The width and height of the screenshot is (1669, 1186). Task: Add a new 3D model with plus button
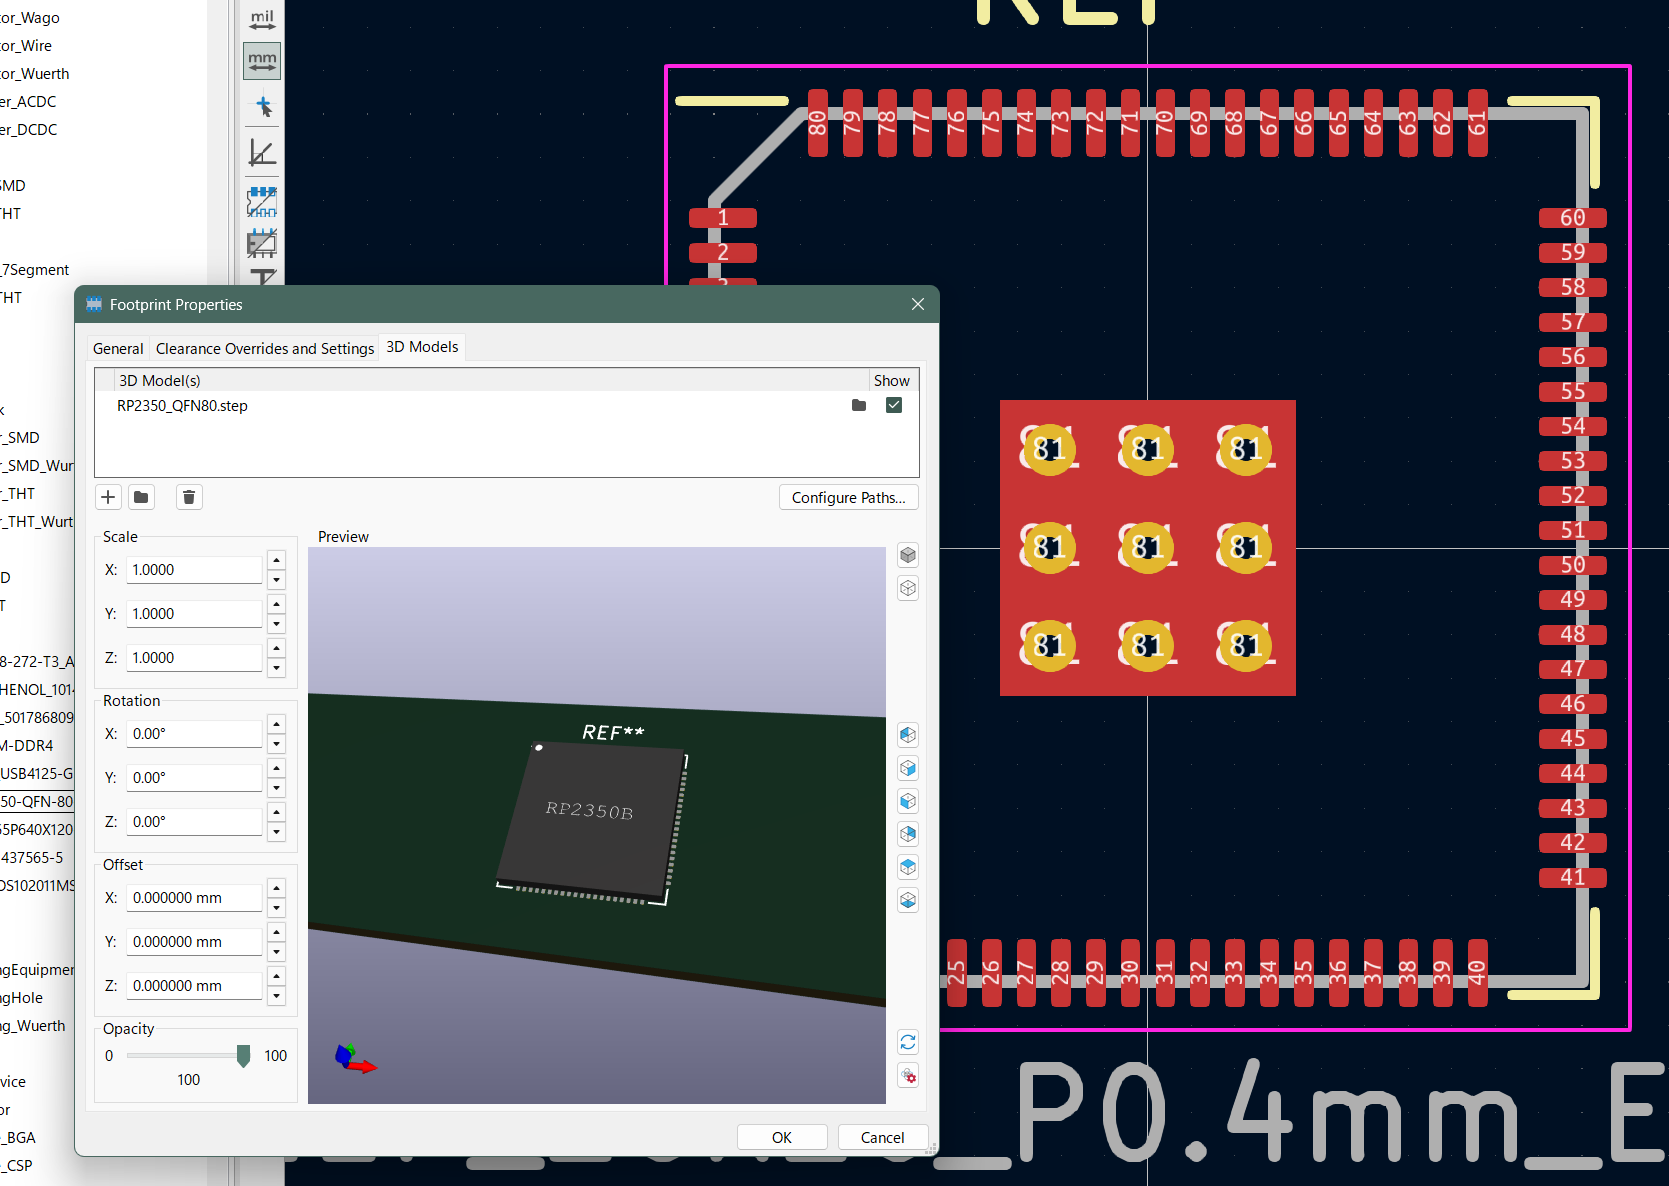[108, 497]
